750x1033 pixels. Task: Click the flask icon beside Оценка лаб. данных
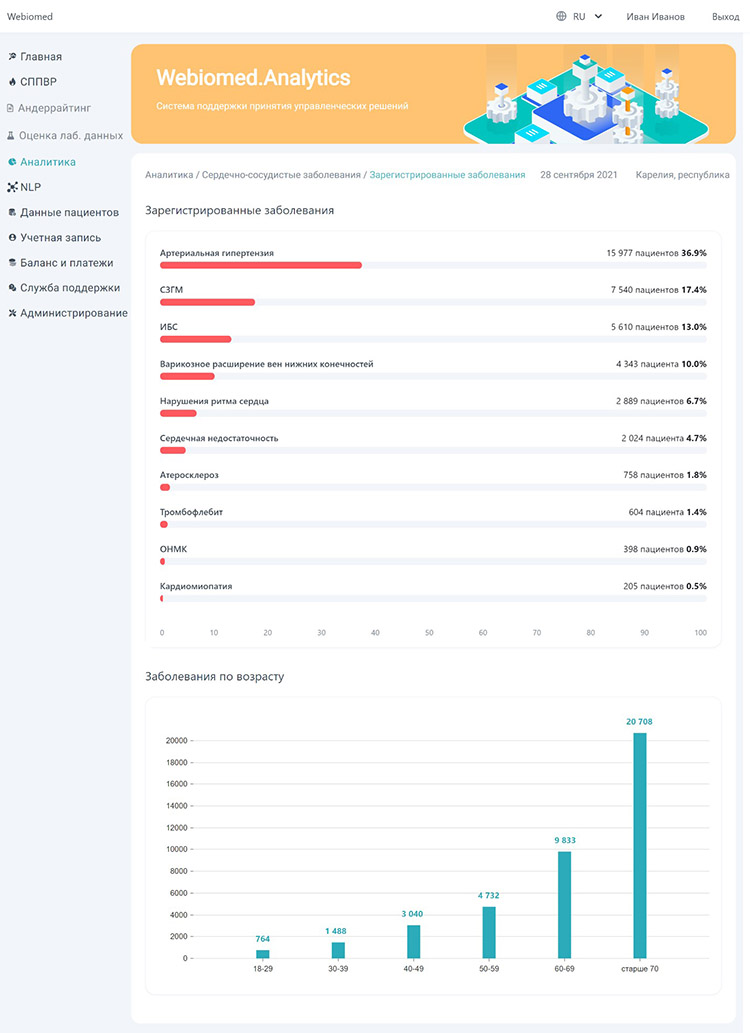11,136
